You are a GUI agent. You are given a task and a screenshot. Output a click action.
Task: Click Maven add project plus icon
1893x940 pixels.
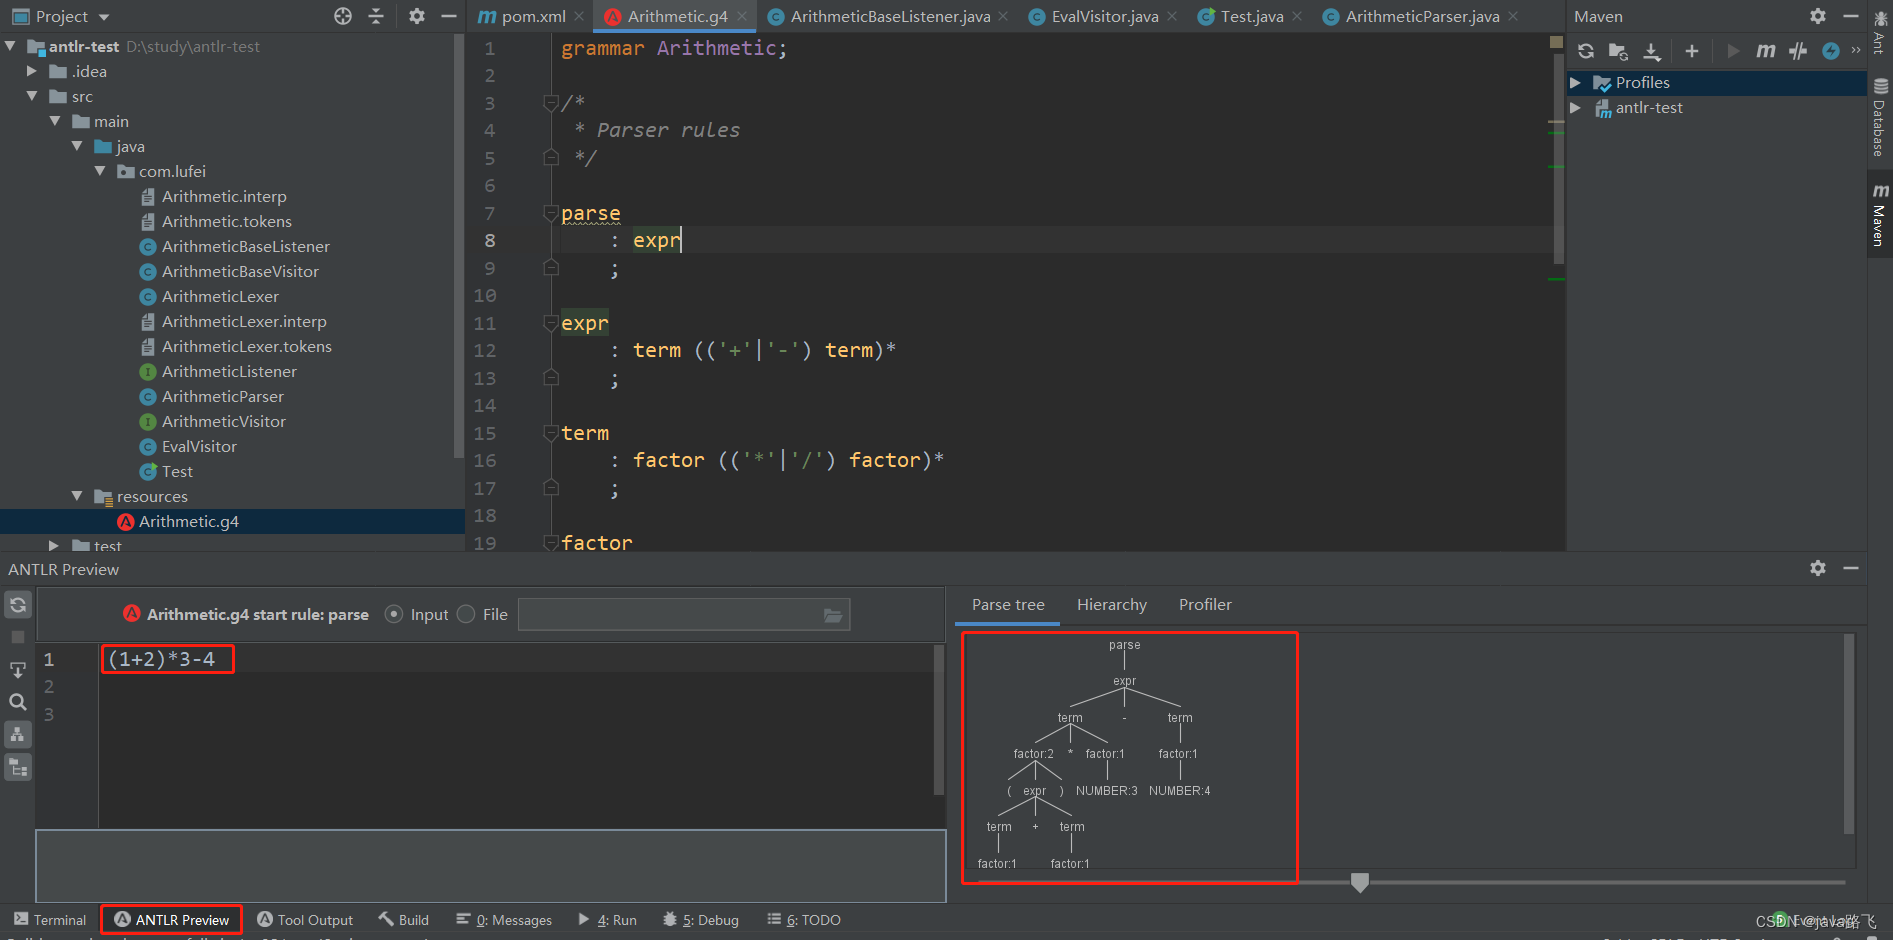coord(1692,51)
